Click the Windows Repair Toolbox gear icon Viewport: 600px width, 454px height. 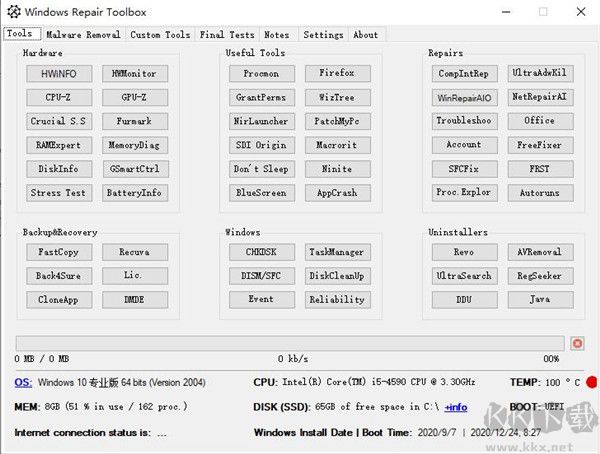pyautogui.click(x=14, y=12)
